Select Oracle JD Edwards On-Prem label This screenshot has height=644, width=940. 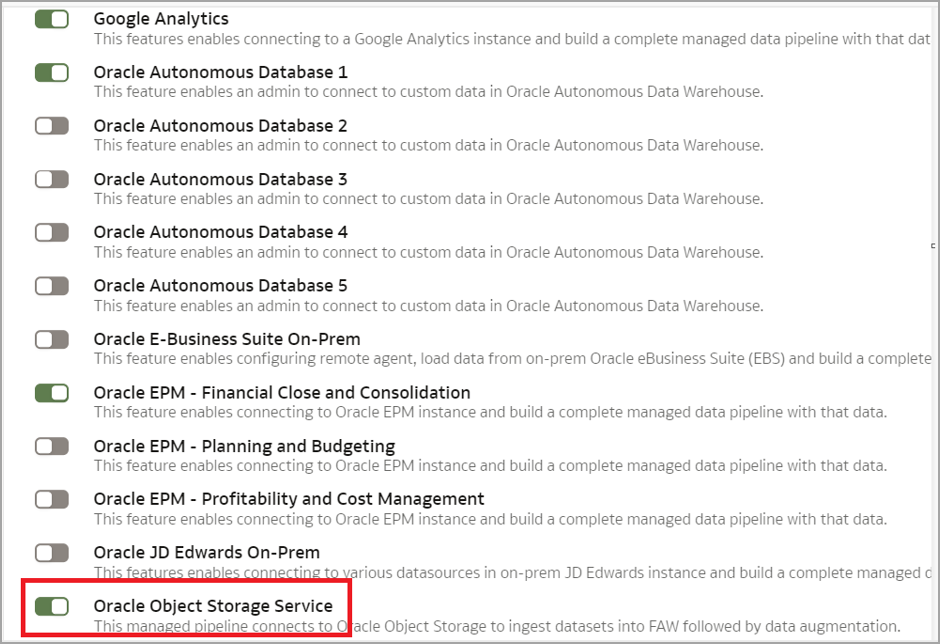point(207,553)
